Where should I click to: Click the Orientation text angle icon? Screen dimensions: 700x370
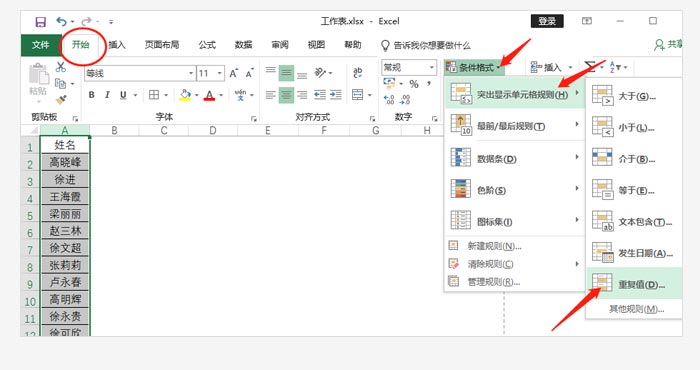[321, 72]
